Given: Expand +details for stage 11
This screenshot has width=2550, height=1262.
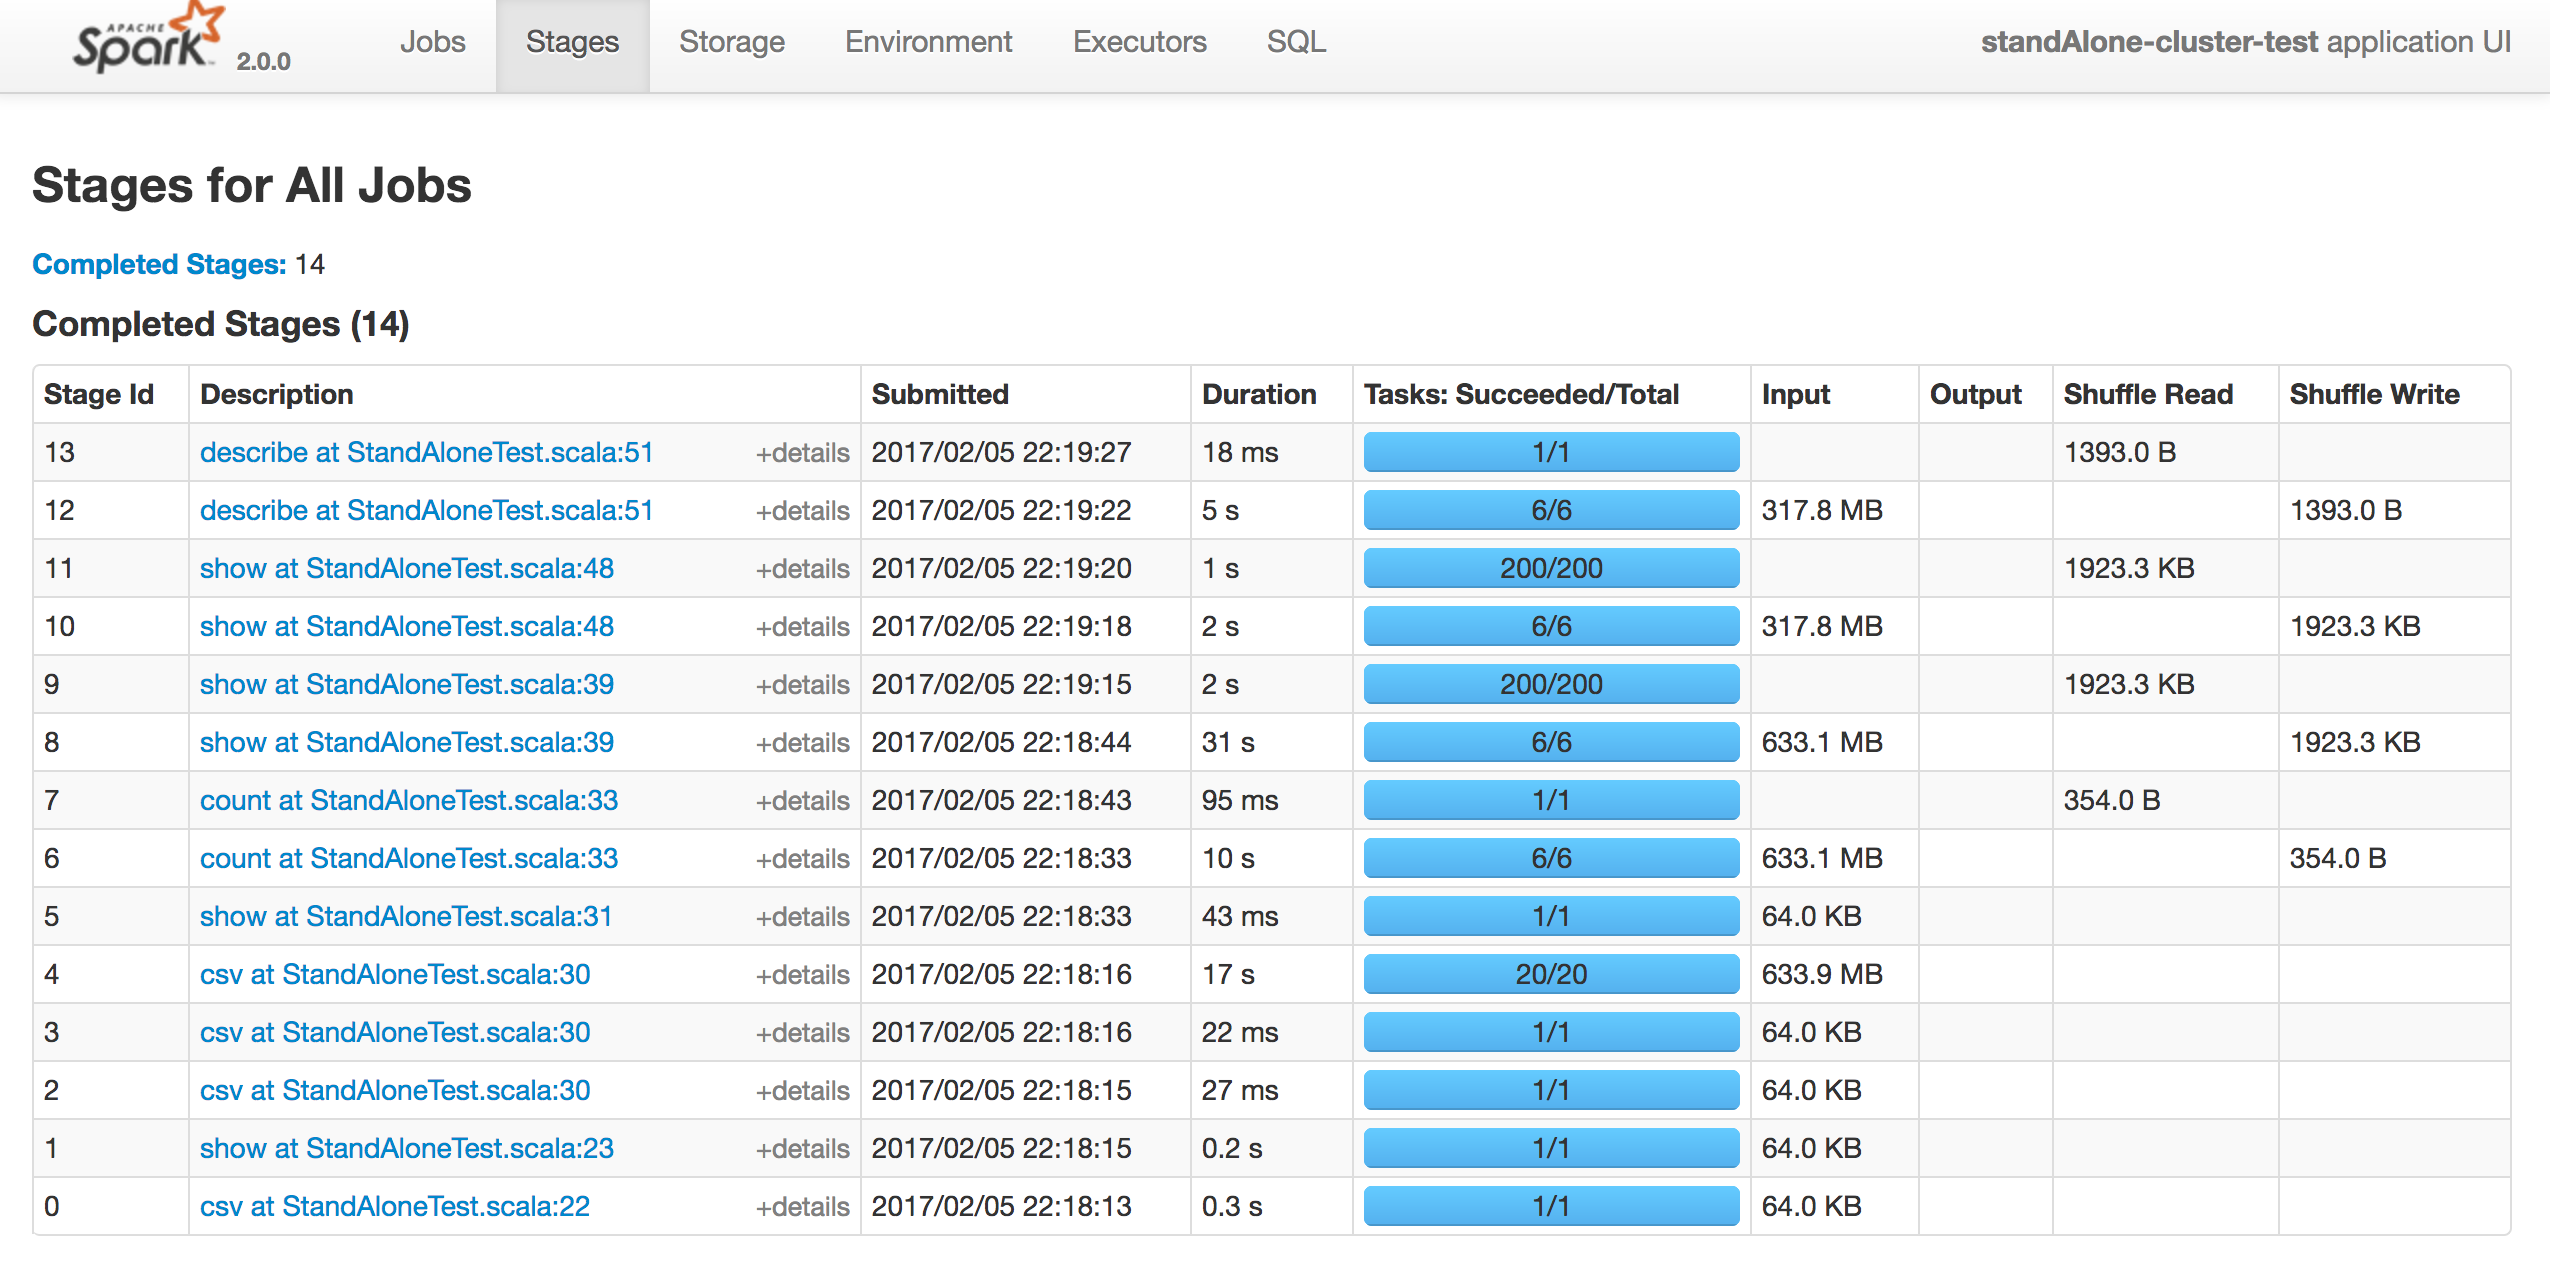Looking at the screenshot, I should click(x=802, y=569).
